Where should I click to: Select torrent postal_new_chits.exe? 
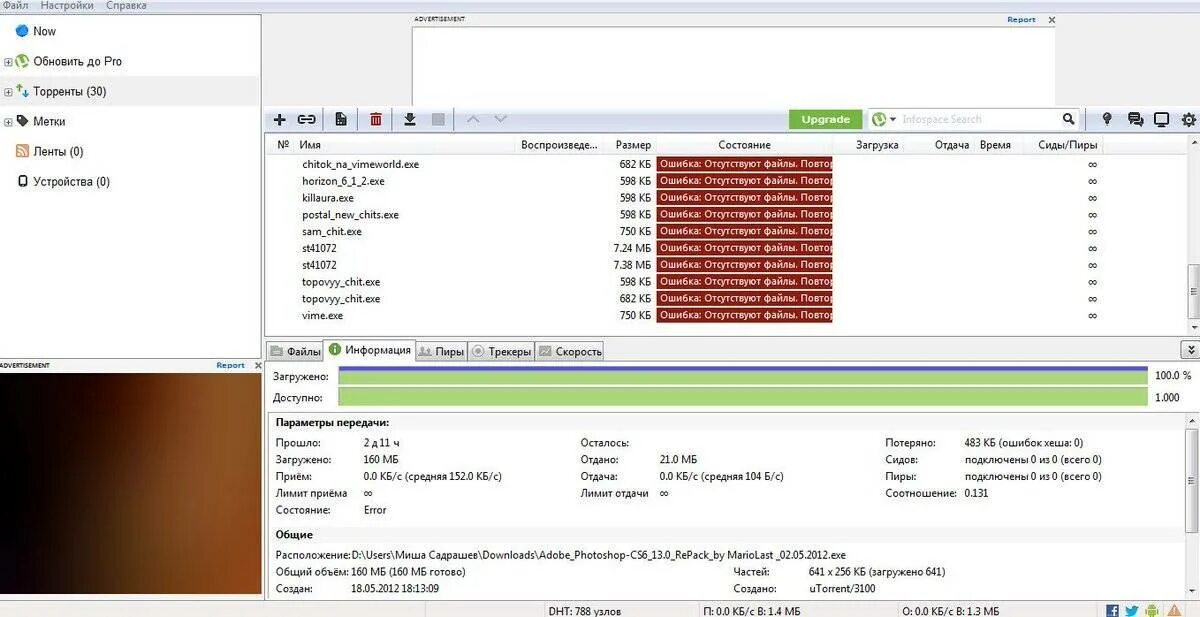350,215
